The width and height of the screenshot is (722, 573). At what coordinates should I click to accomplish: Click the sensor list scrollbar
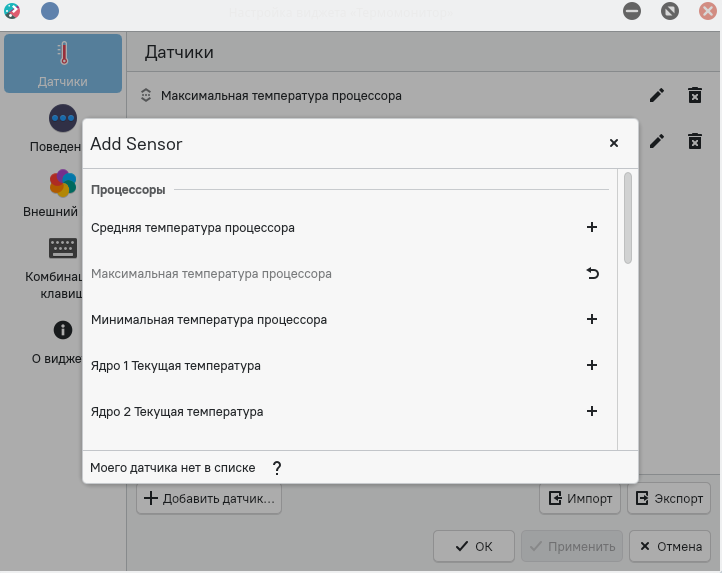628,218
